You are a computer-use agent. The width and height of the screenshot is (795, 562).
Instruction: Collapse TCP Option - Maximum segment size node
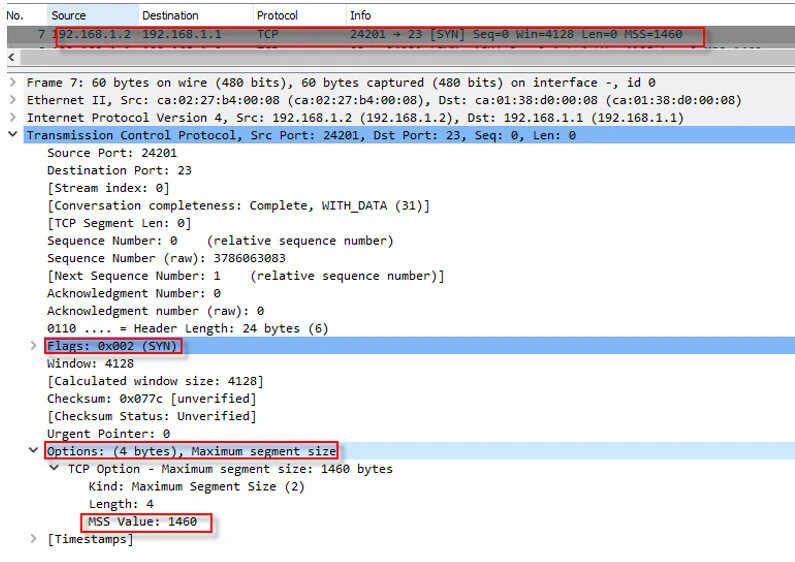pos(55,469)
